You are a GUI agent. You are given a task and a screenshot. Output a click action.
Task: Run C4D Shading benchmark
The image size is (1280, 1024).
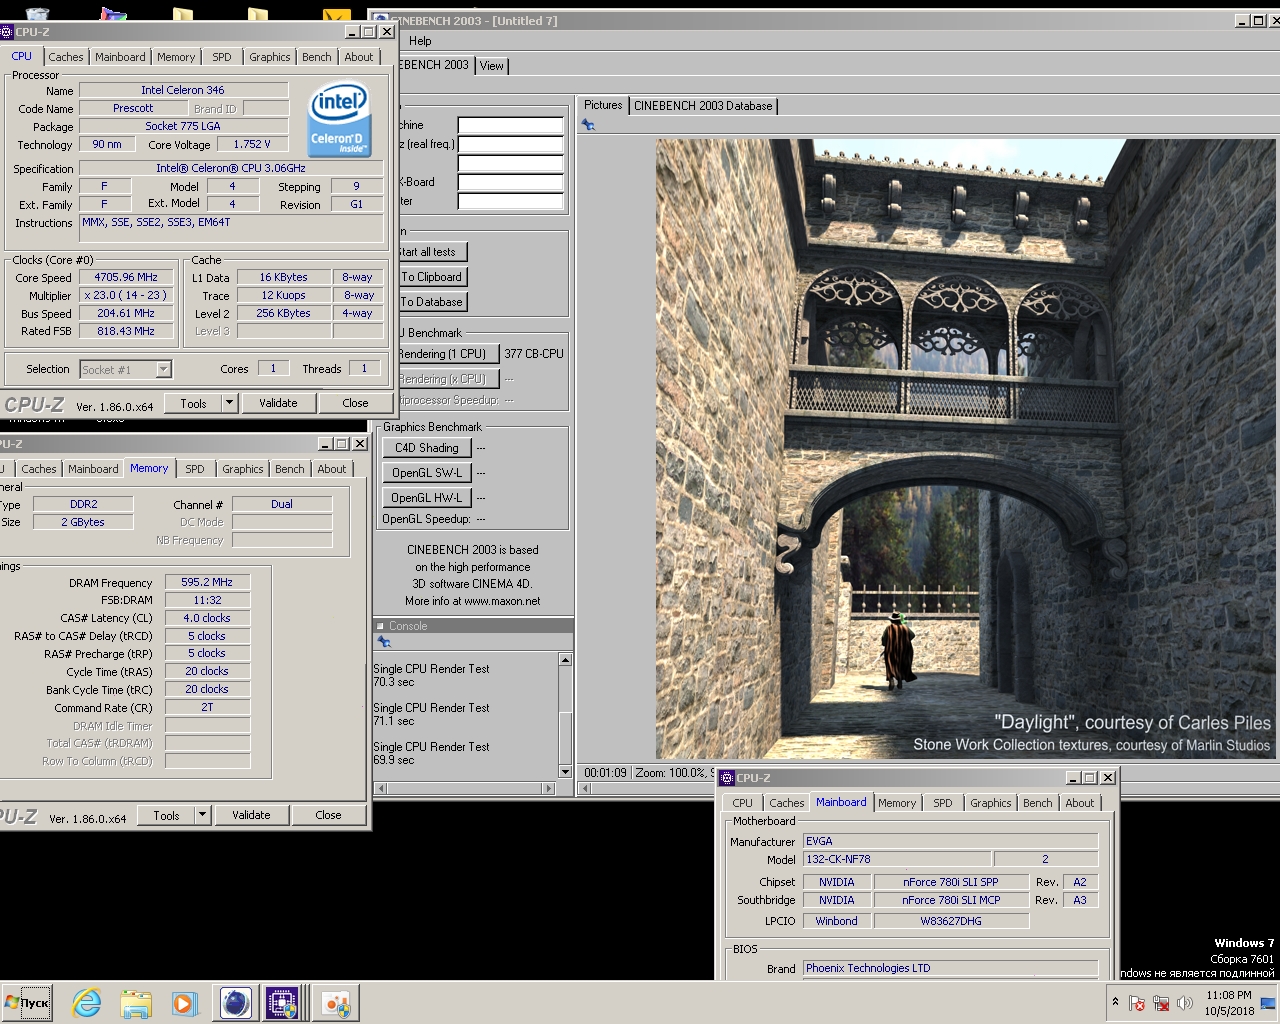[427, 448]
